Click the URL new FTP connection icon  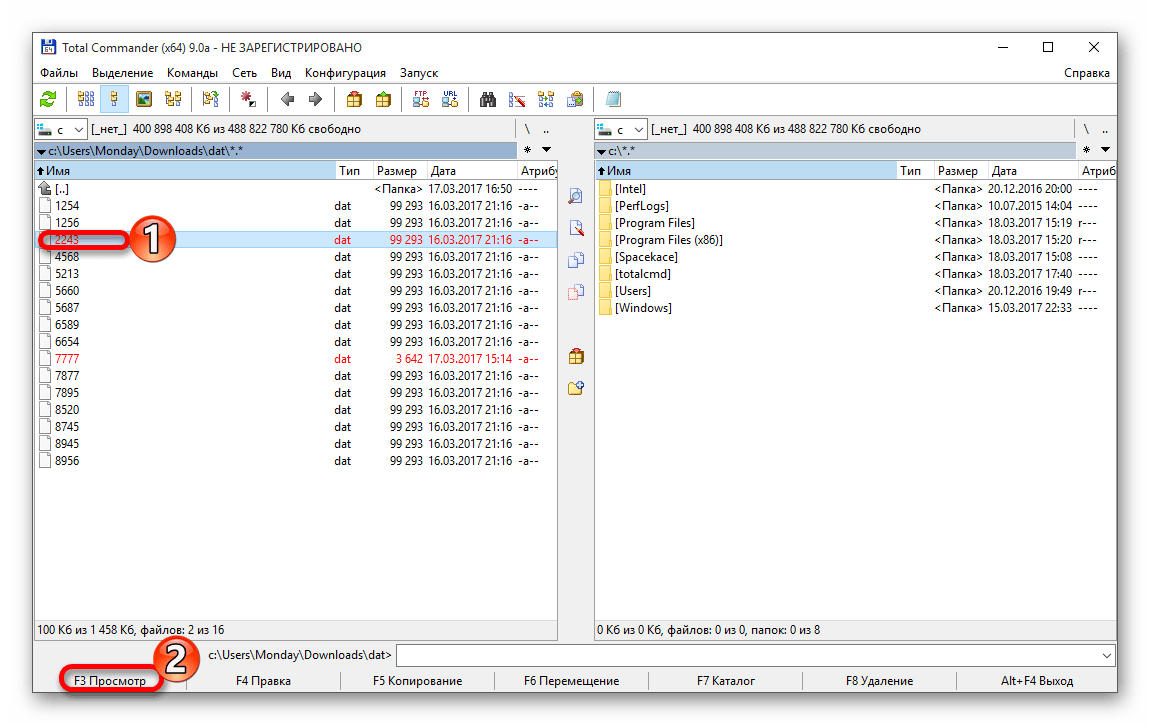pos(451,99)
